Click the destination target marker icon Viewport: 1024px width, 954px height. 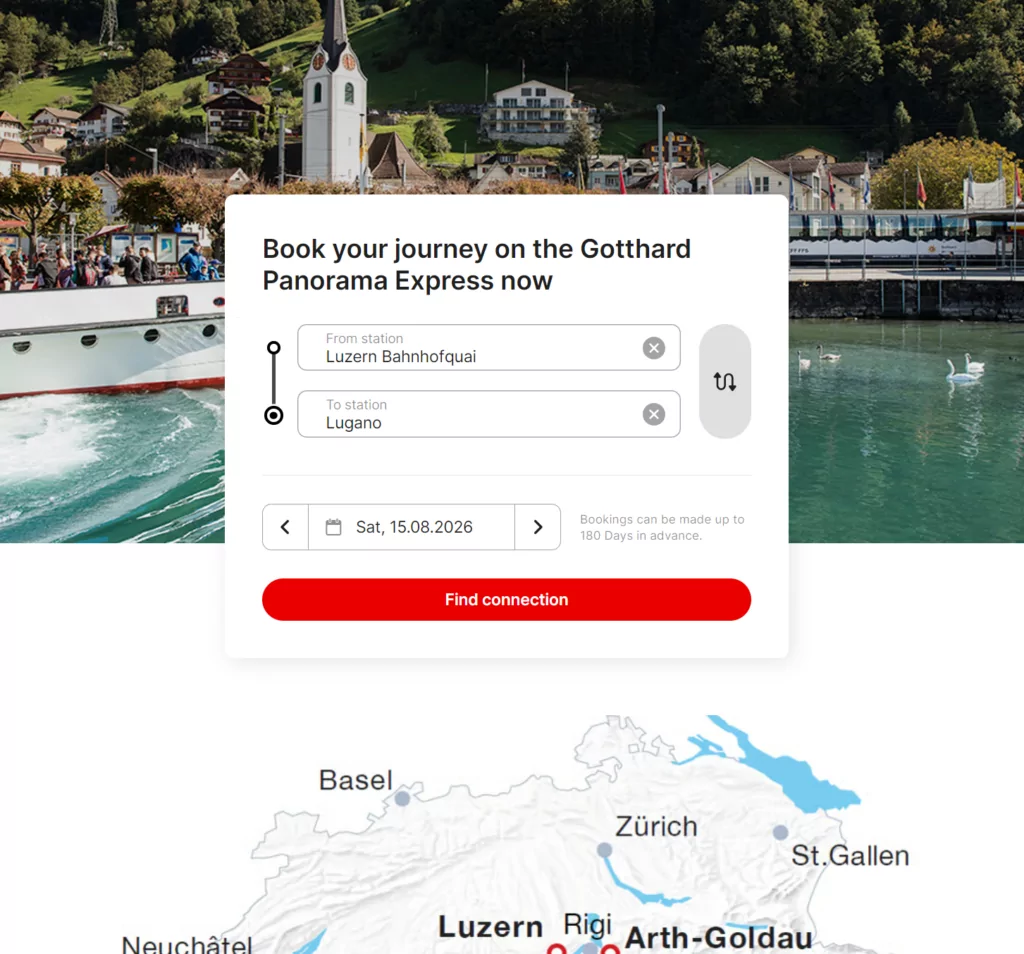pyautogui.click(x=274, y=415)
